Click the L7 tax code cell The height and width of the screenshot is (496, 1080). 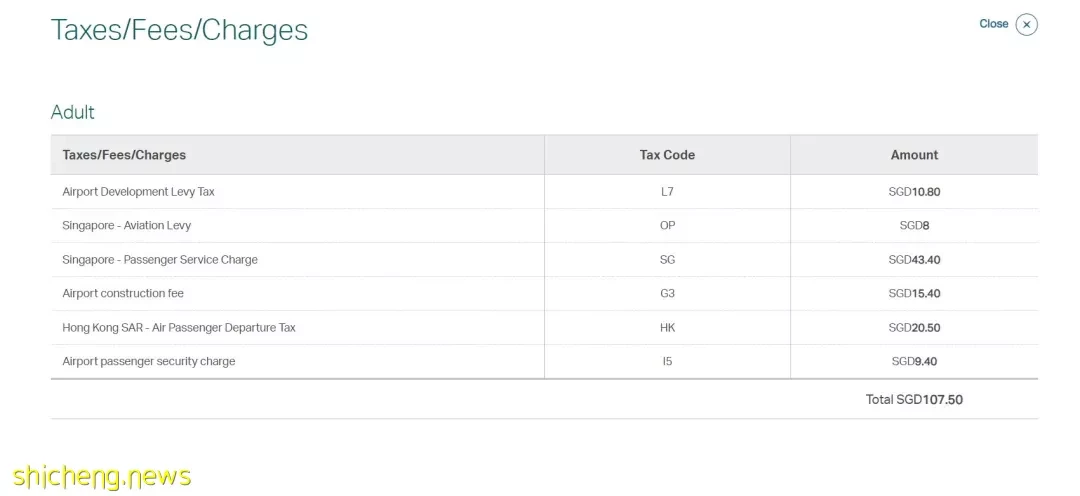[x=667, y=192]
